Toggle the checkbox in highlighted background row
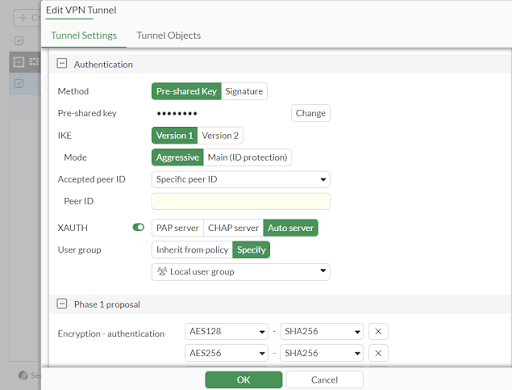The height and width of the screenshot is (390, 512). coord(19,83)
